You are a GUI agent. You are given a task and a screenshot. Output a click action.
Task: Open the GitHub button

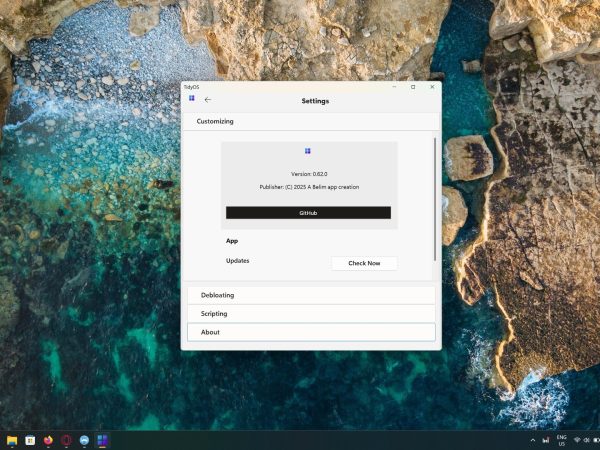[x=308, y=213]
